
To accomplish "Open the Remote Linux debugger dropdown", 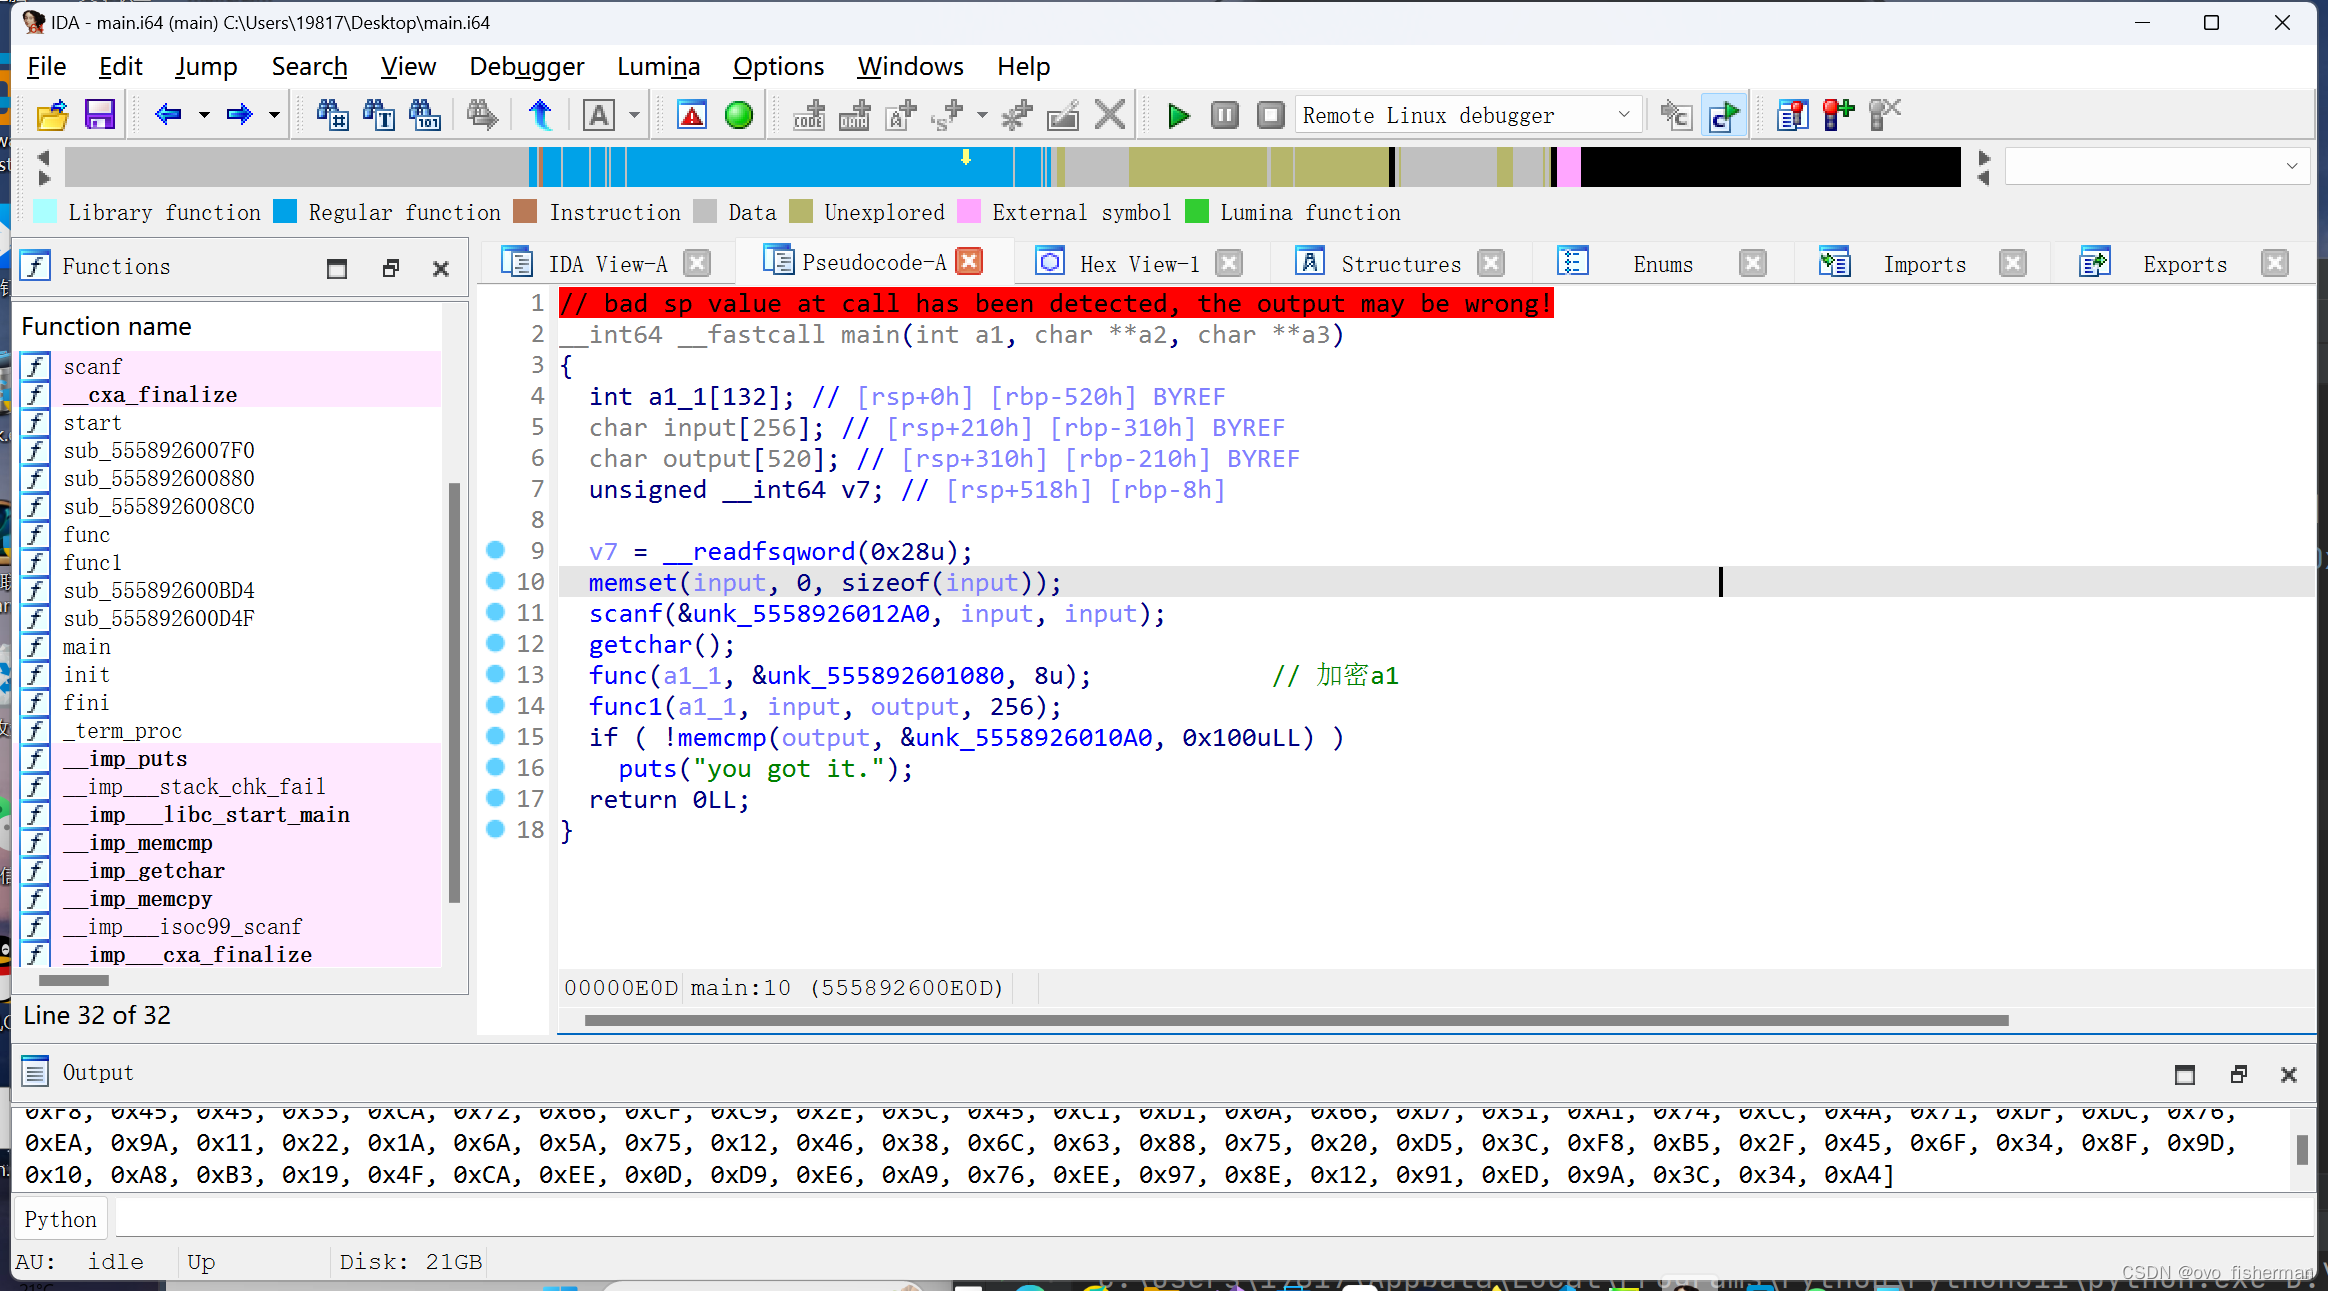I will pos(1623,115).
